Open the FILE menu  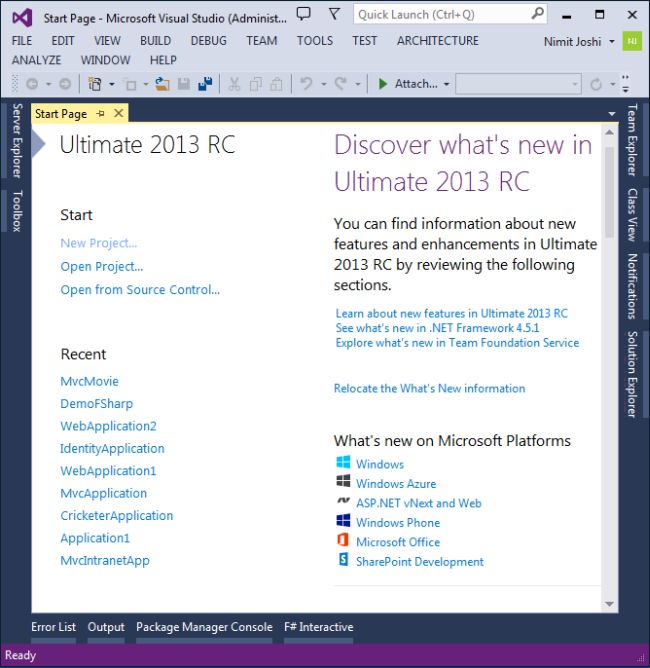22,41
